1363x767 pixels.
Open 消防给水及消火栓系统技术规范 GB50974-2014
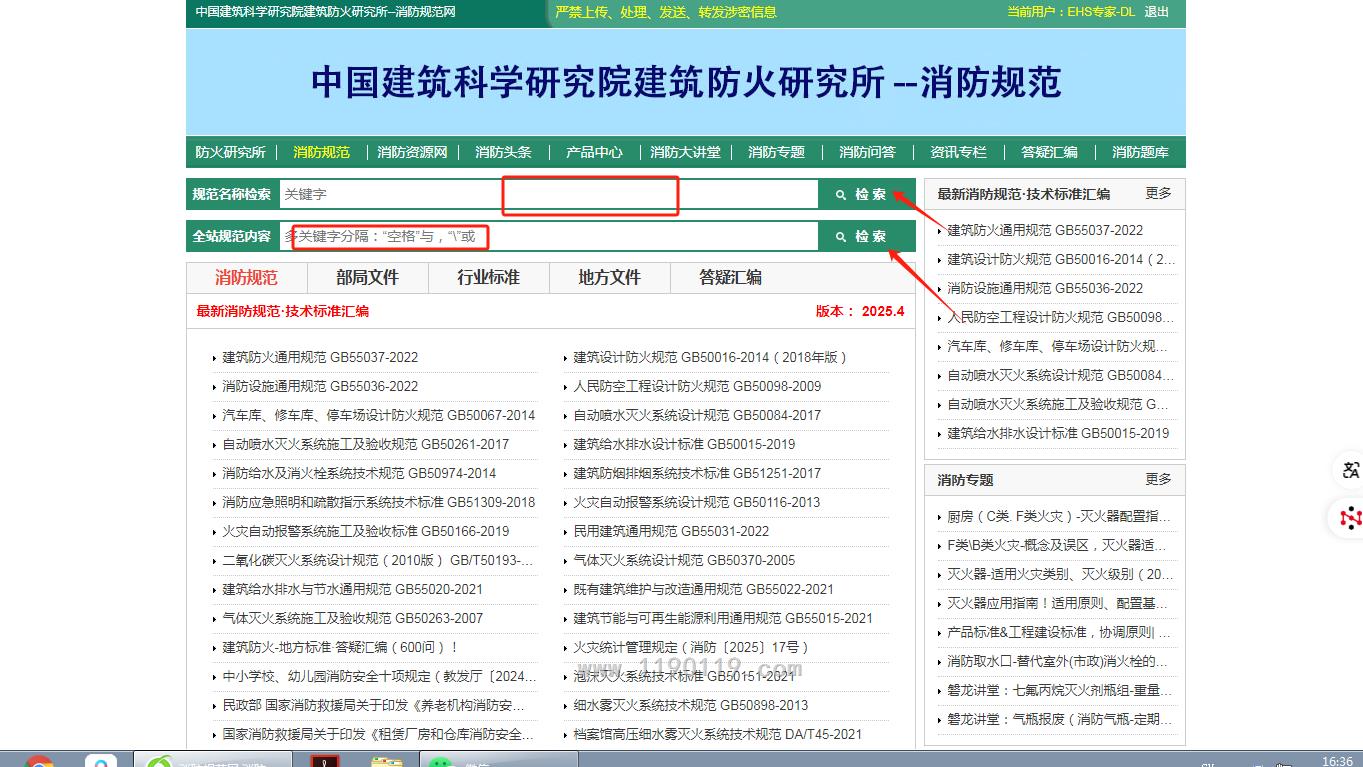tap(359, 473)
